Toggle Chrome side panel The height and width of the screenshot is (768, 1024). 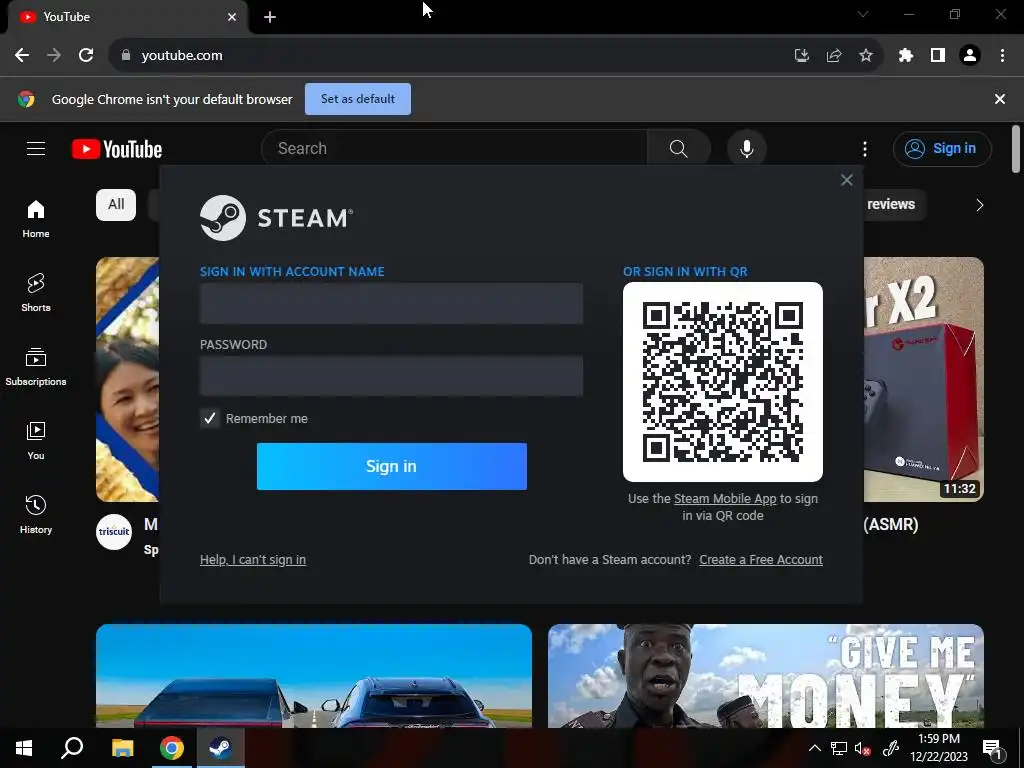938,56
